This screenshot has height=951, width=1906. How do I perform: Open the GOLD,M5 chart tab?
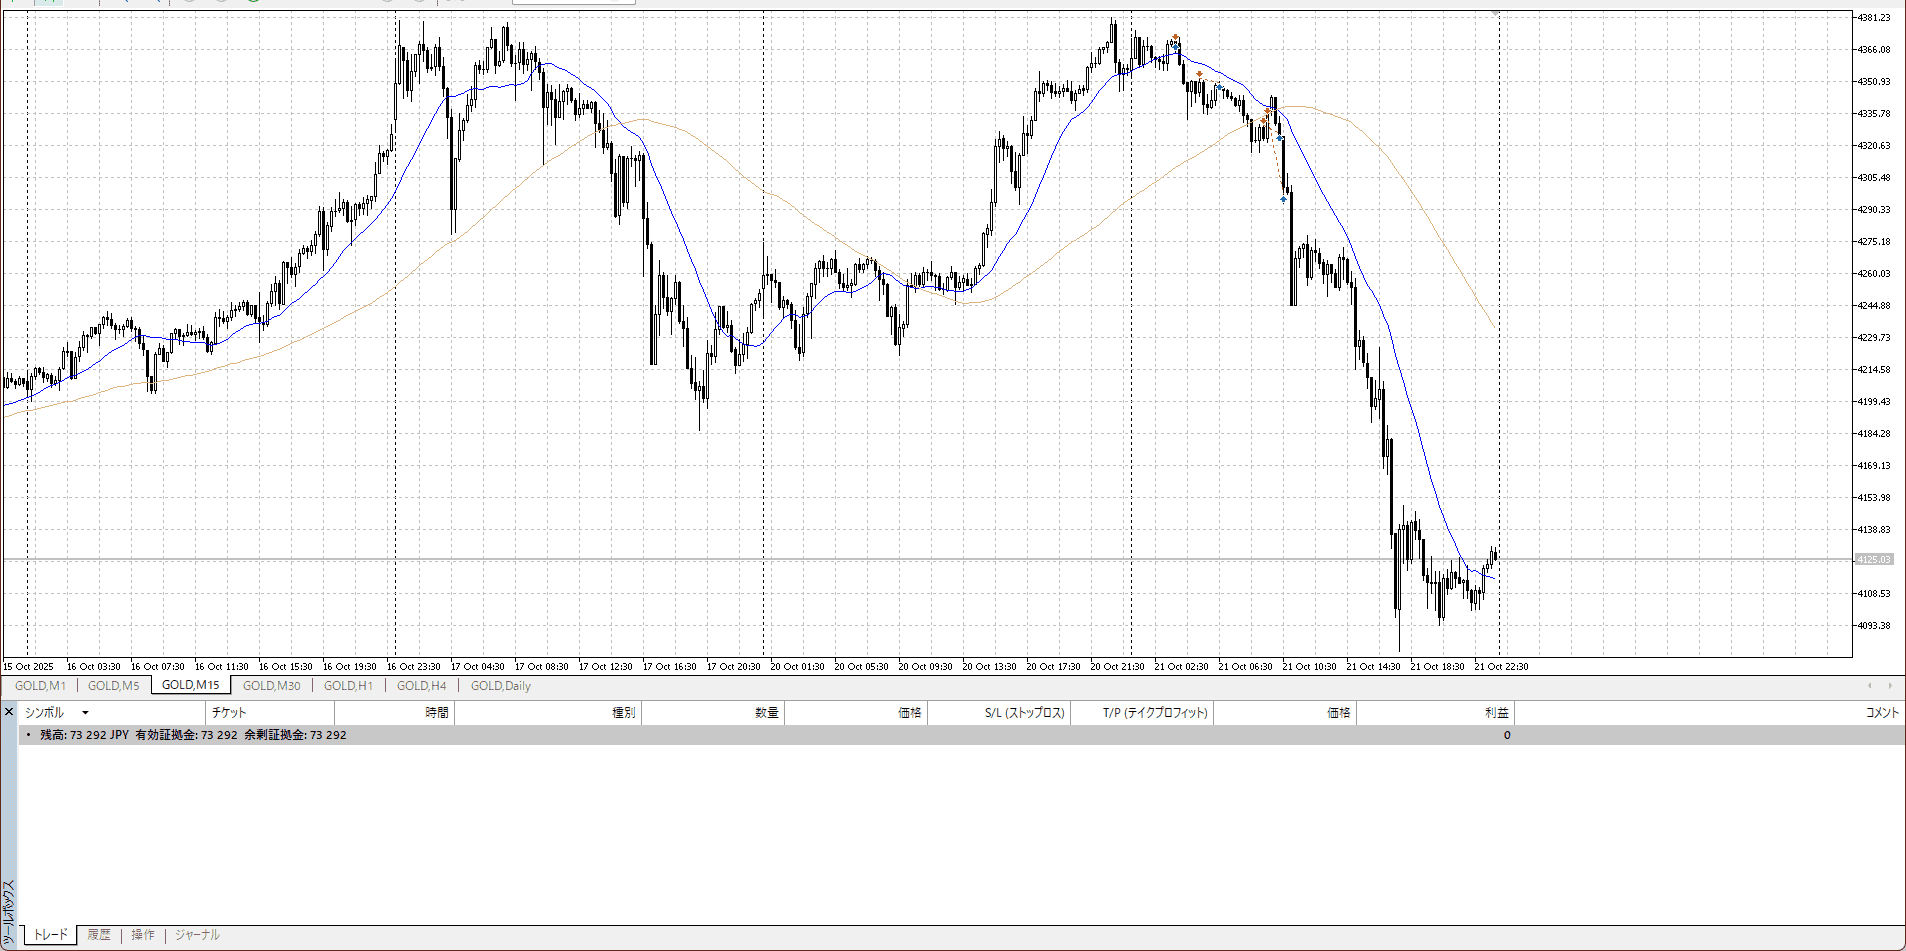(114, 686)
